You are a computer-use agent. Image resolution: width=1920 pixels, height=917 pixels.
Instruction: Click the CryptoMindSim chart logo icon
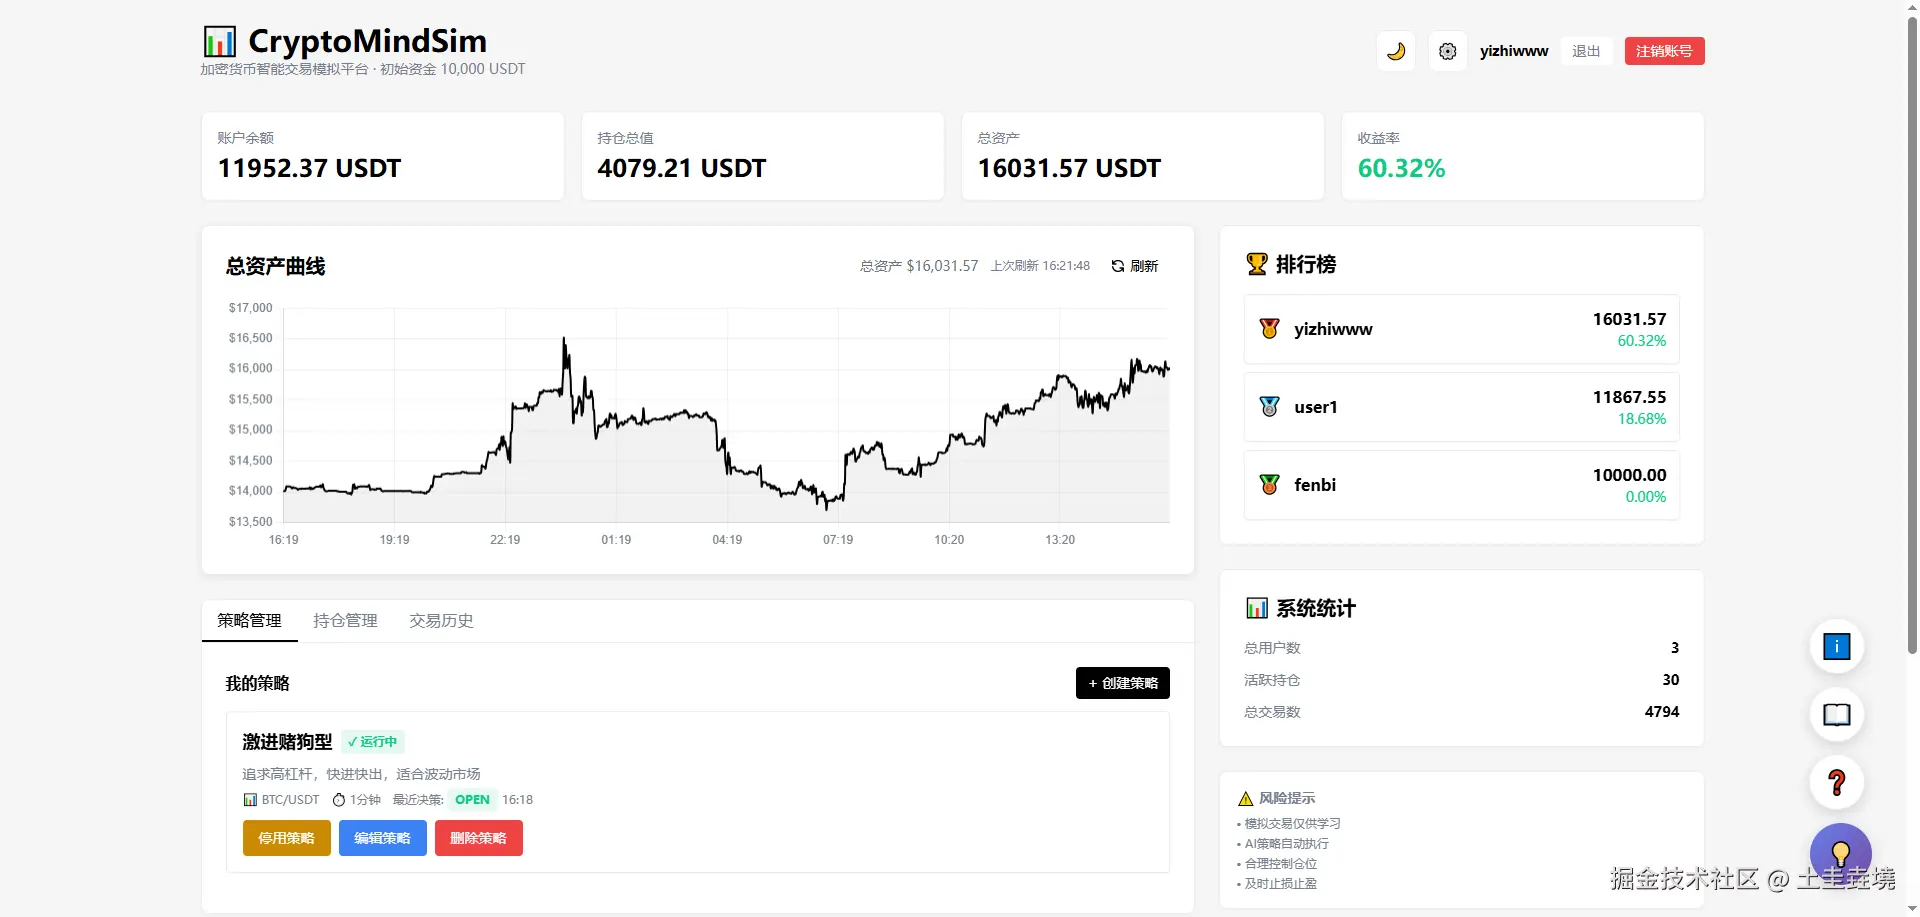[220, 42]
